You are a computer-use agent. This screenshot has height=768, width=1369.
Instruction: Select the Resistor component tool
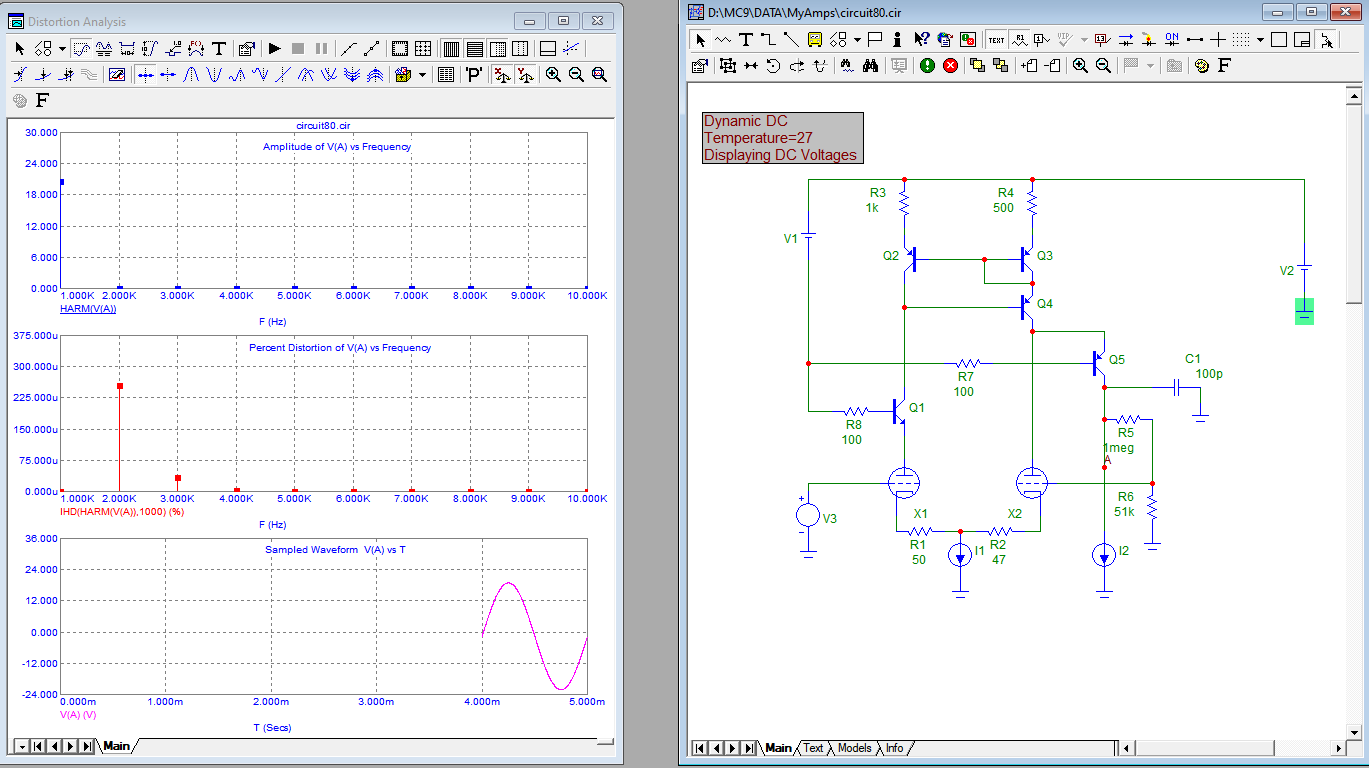pos(723,40)
